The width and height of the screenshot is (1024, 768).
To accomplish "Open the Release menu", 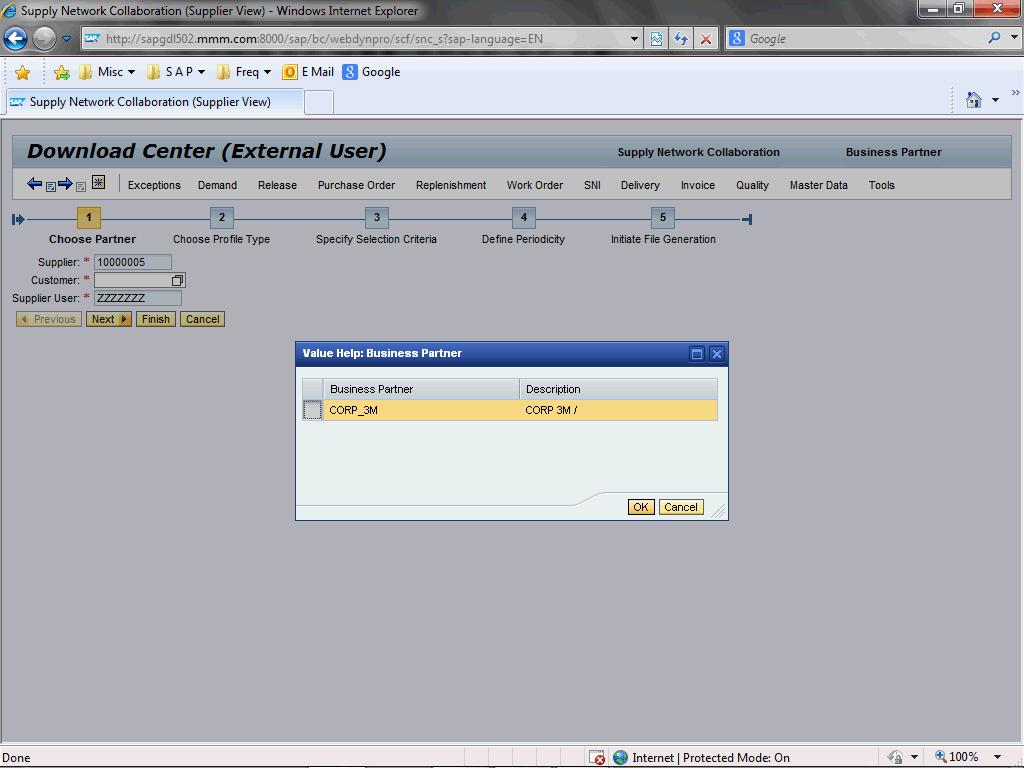I will point(277,185).
